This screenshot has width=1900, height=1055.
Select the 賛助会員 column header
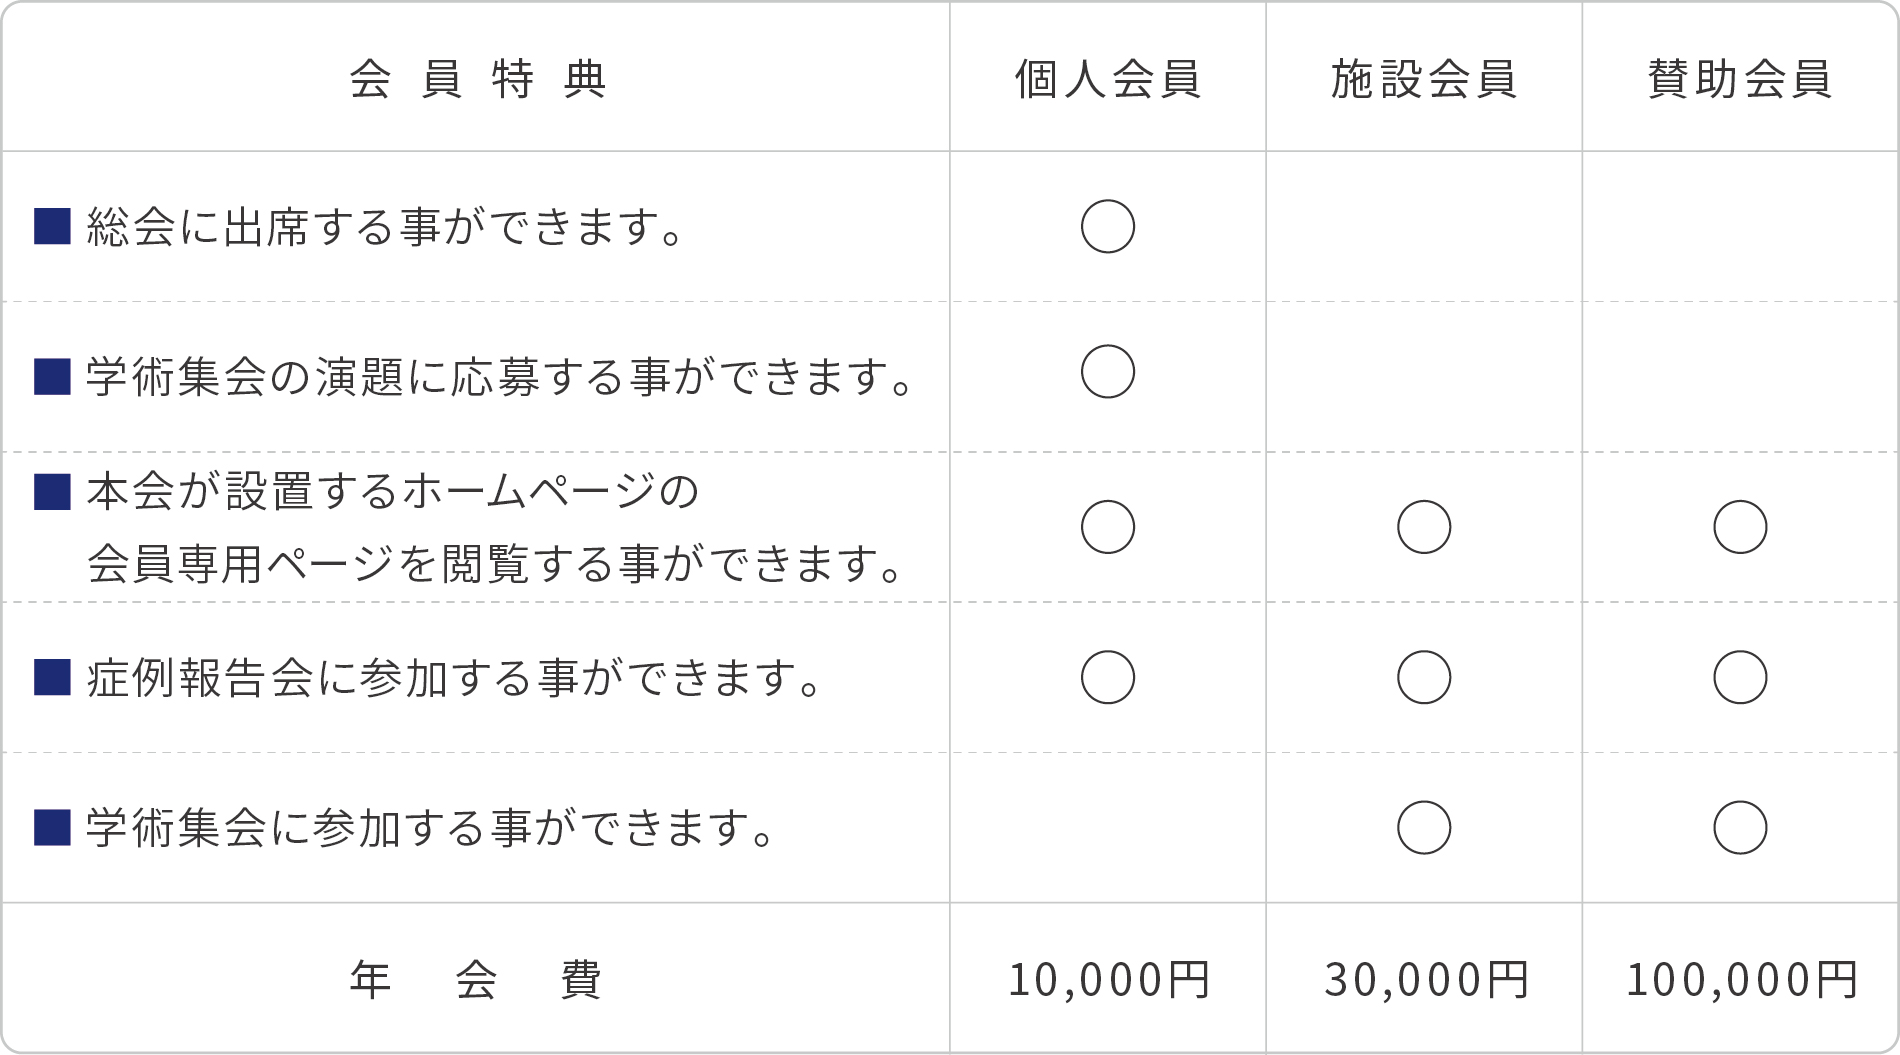tap(1740, 79)
